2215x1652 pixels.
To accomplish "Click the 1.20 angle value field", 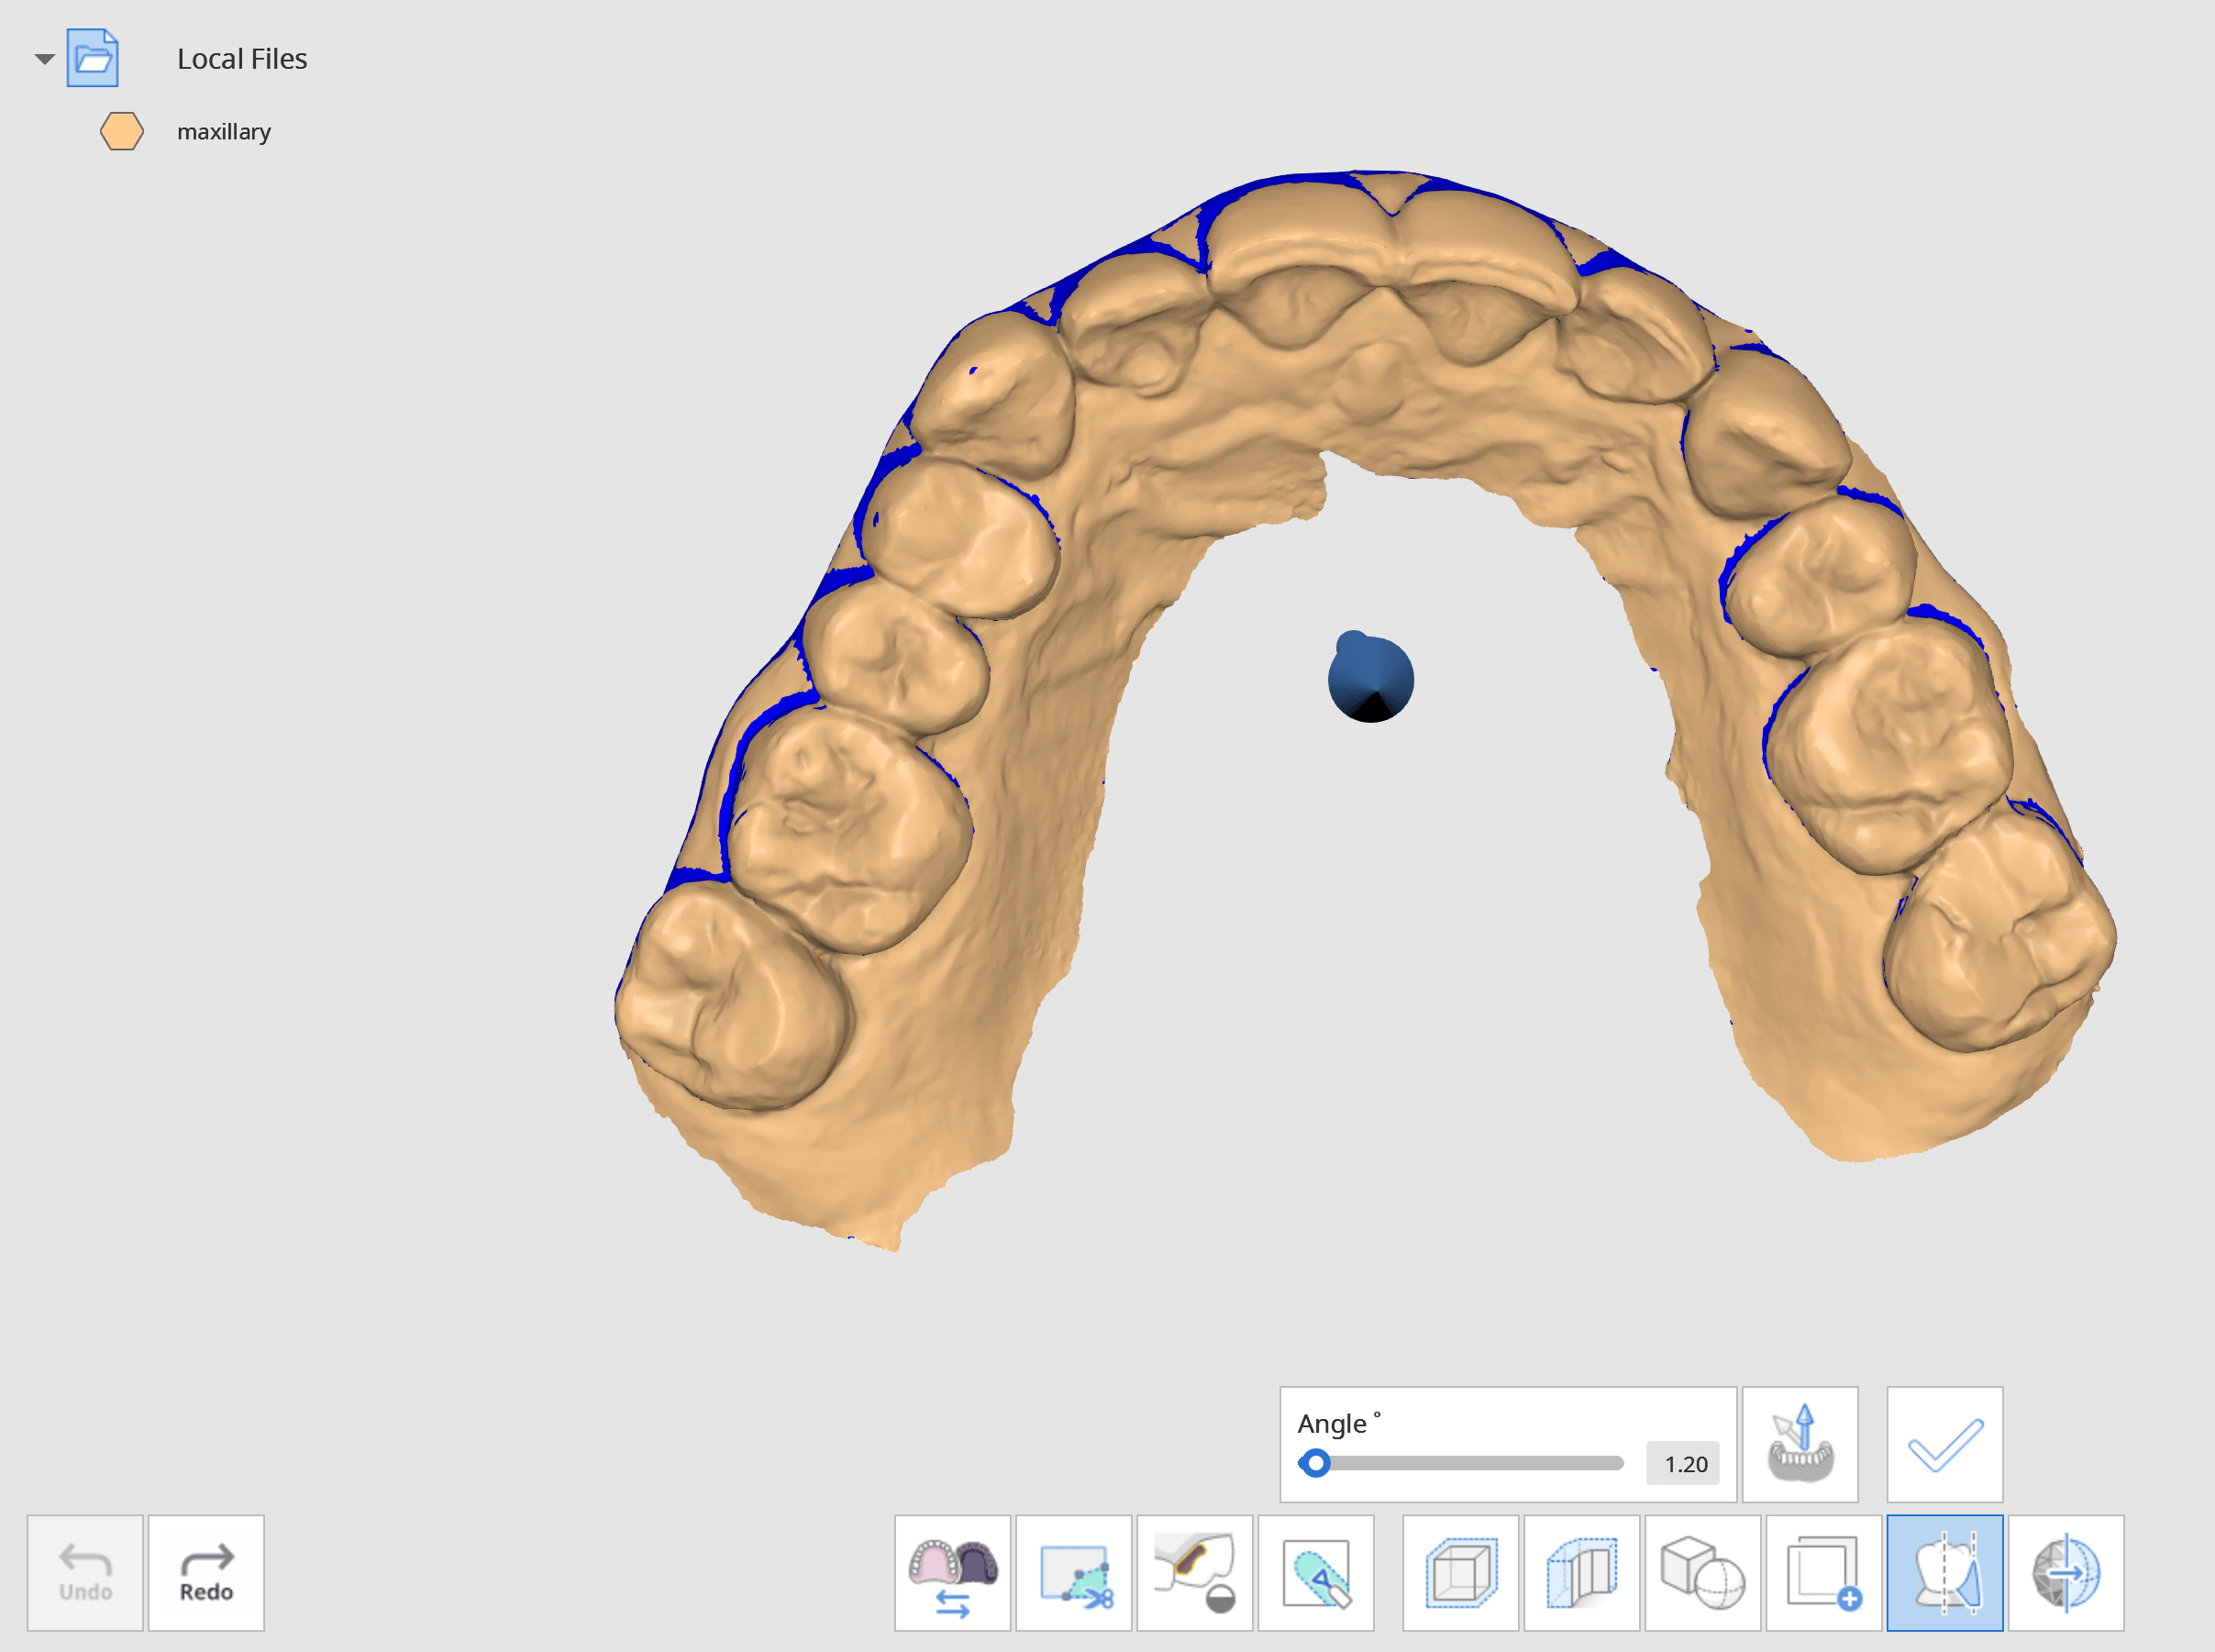I will click(1685, 1464).
